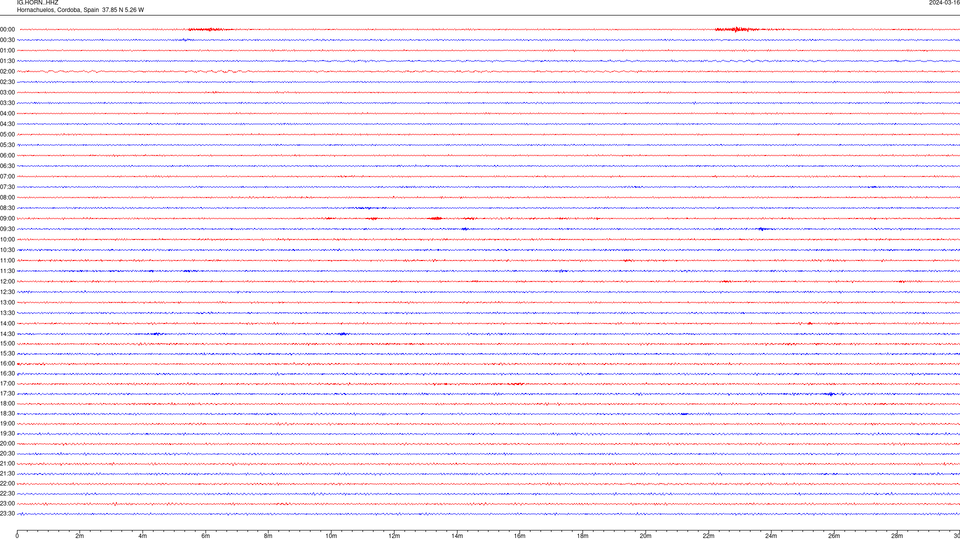This screenshot has height=540, width=960.
Task: Select the 06:00 trace time label
Action: [7, 156]
